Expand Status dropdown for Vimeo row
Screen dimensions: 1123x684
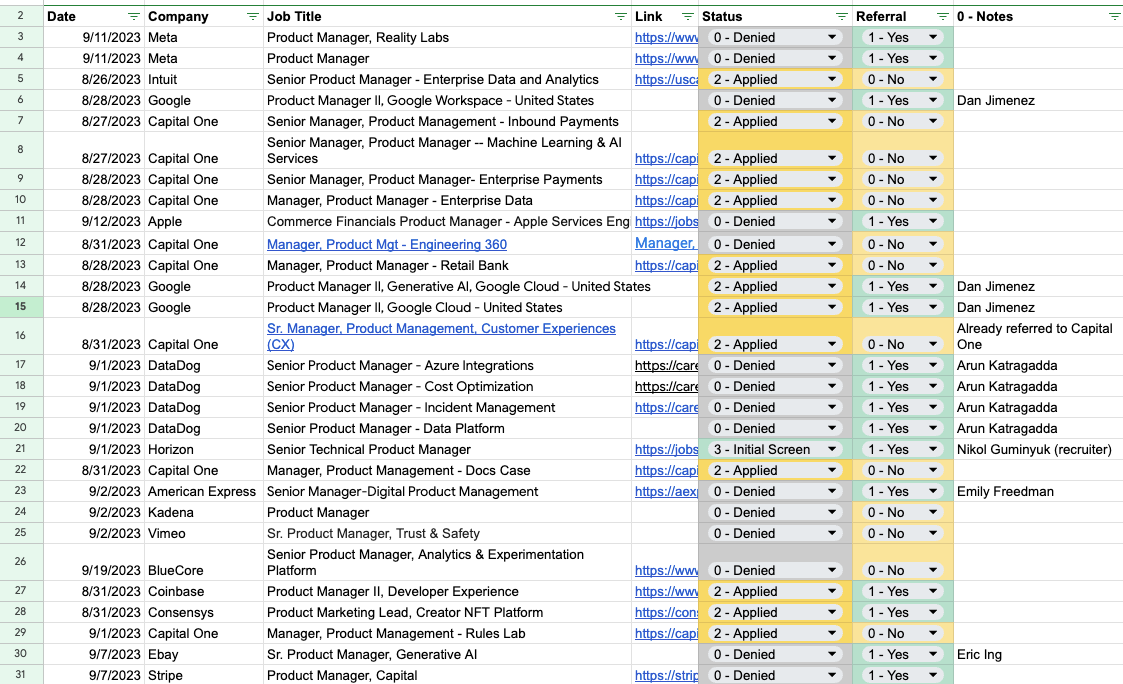click(832, 534)
